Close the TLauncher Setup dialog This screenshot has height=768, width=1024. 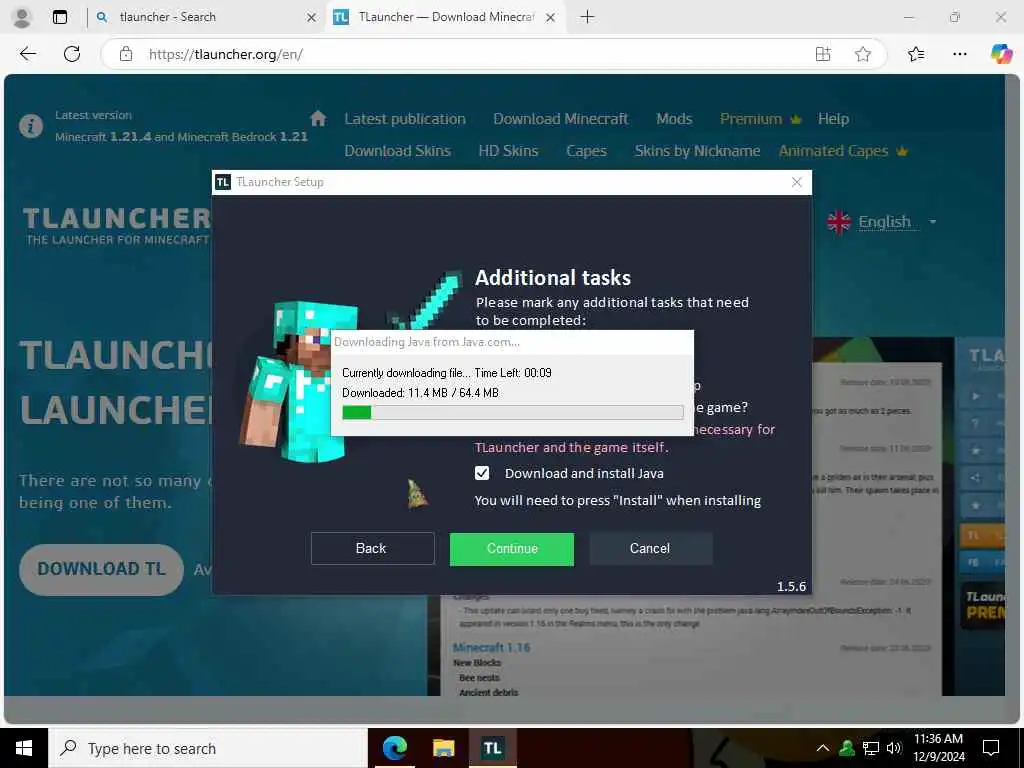tap(796, 182)
